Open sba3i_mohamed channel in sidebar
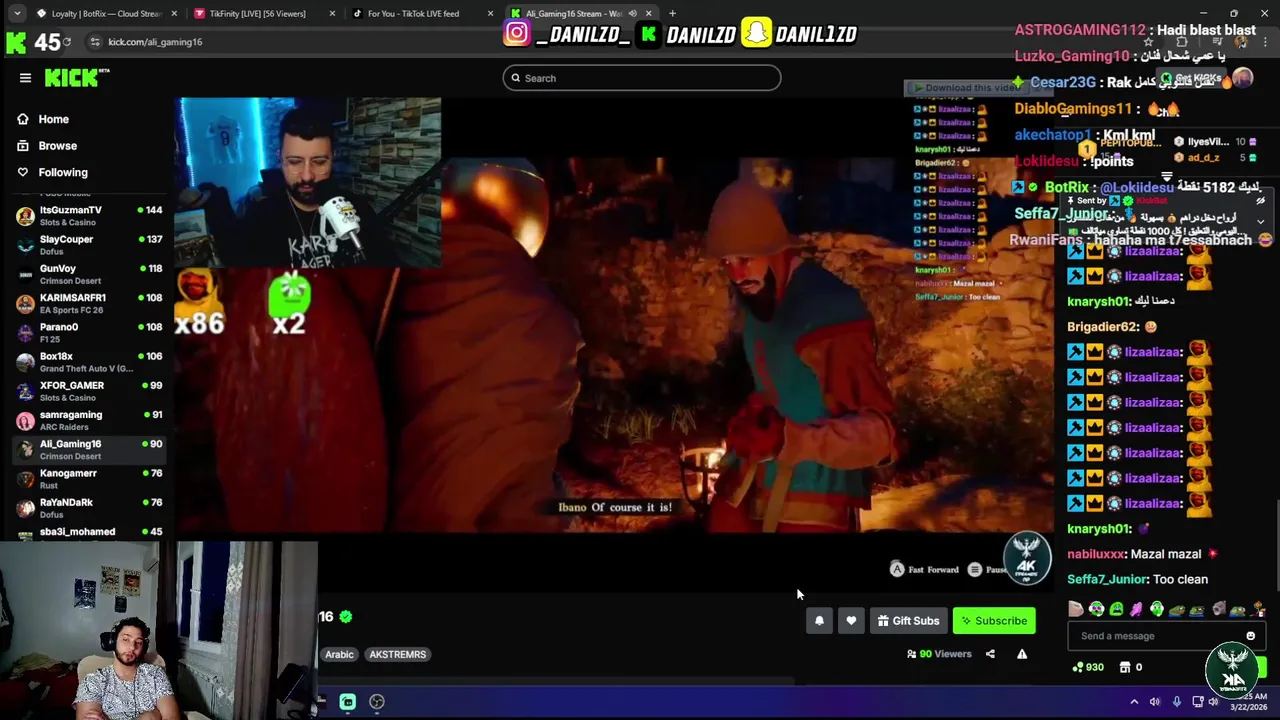Screen dimensions: 1280x720 [88, 532]
